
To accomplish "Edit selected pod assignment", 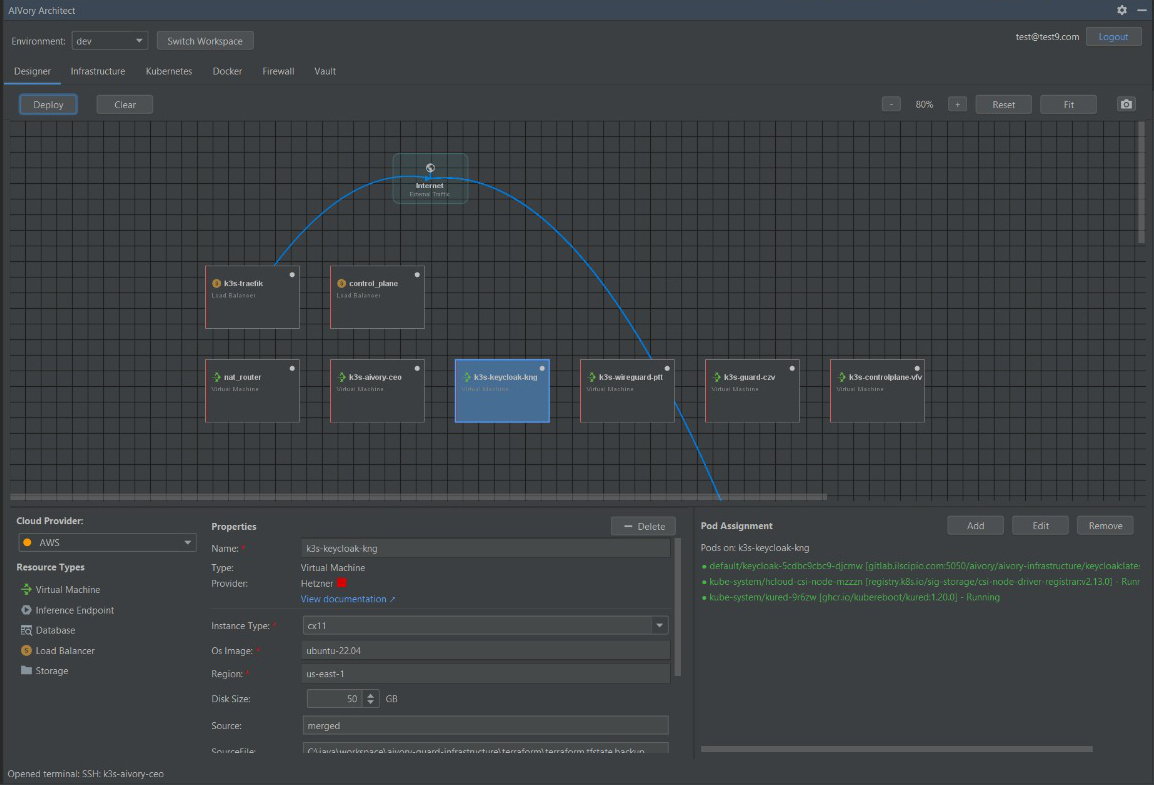I will (x=1041, y=525).
